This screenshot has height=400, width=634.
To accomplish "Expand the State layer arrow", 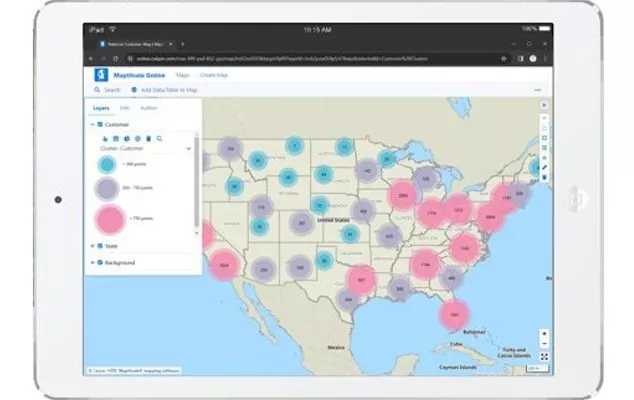I will point(92,245).
